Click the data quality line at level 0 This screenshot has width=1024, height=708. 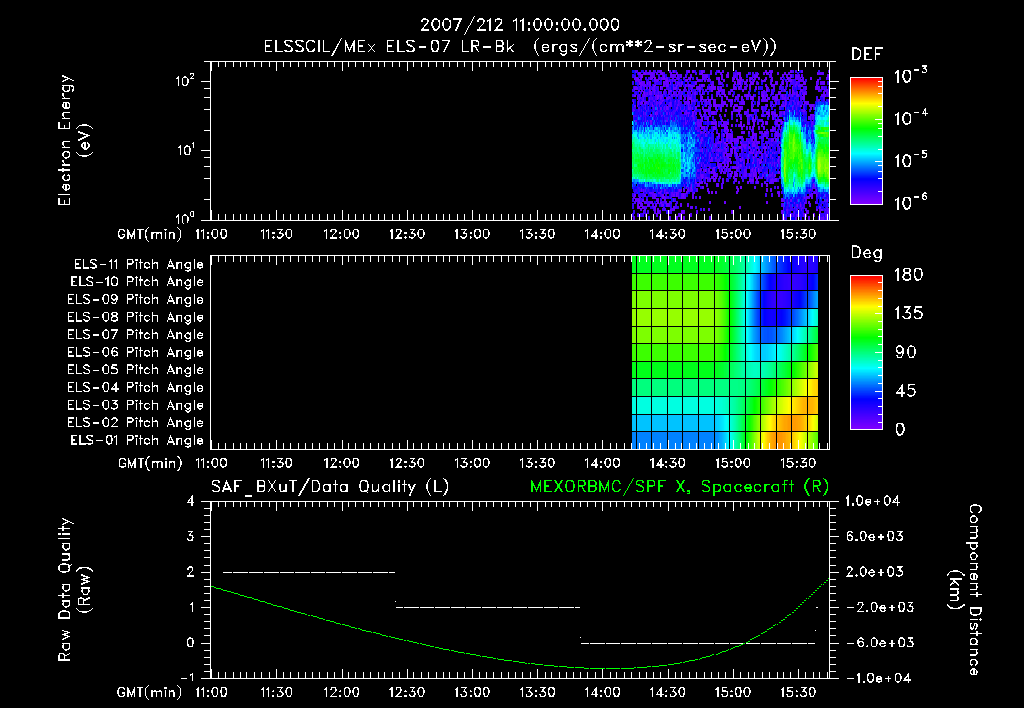(698, 643)
